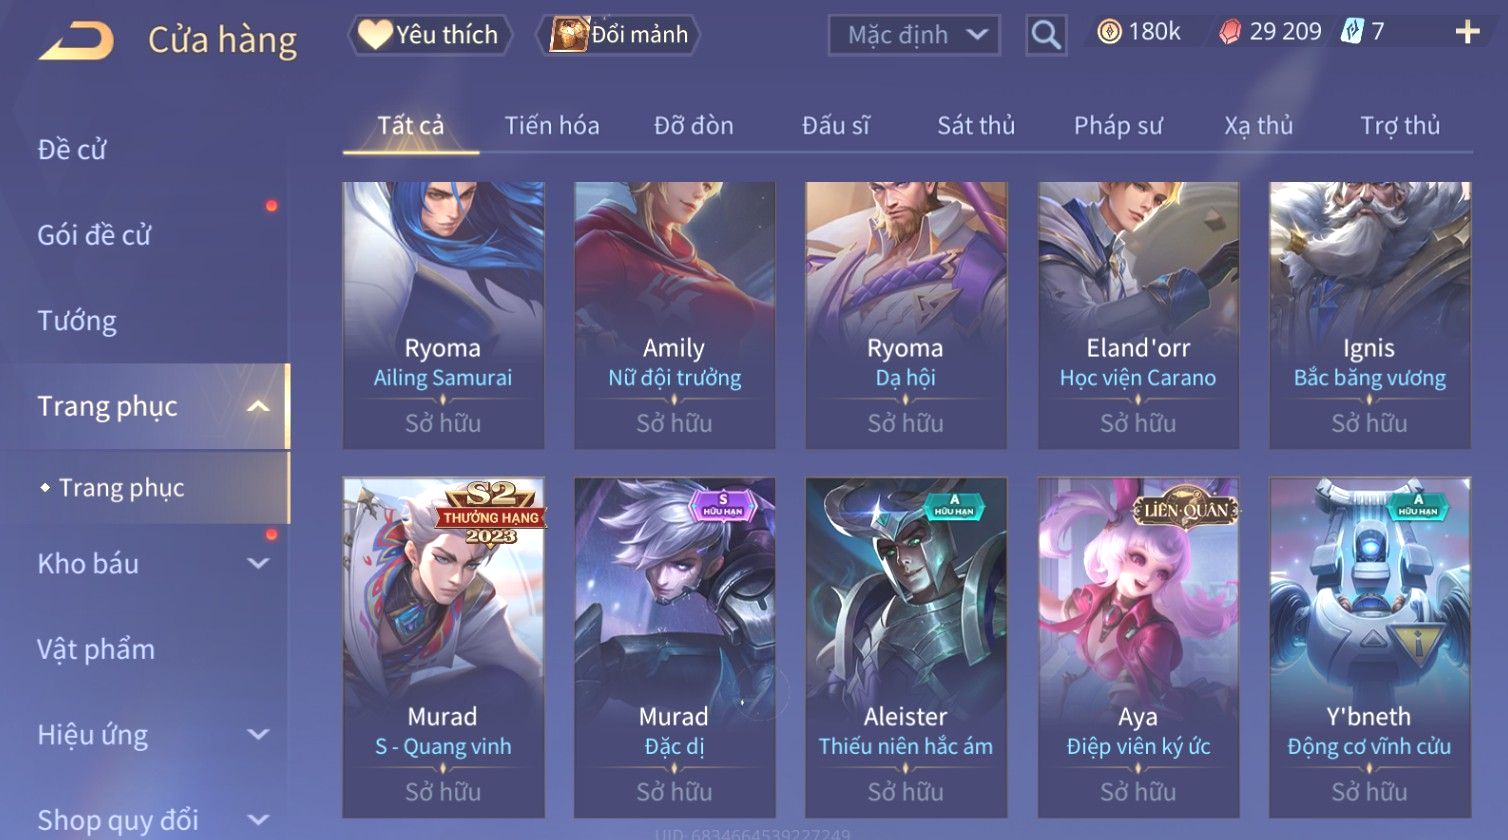This screenshot has height=840, width=1508.
Task: Collapse the Trang phục sidebar section
Action: pos(258,406)
